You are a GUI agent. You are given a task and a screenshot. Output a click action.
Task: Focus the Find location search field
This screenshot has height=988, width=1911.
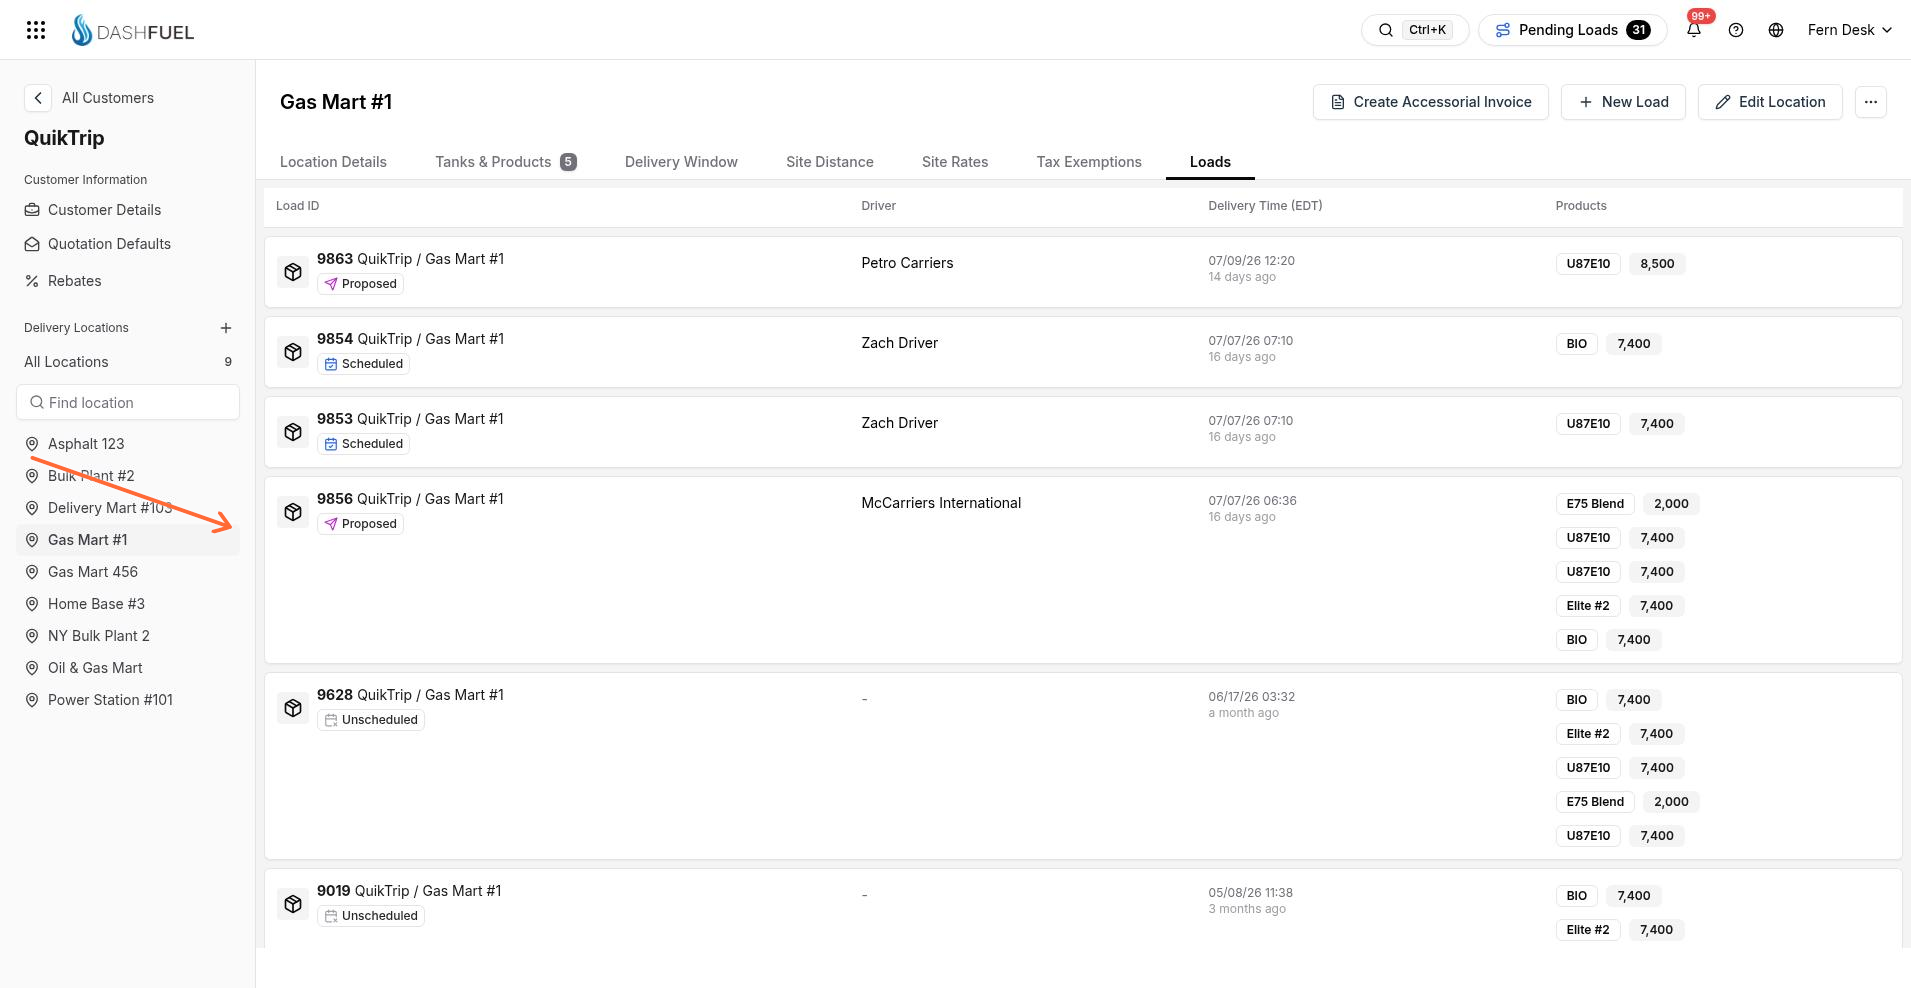128,402
